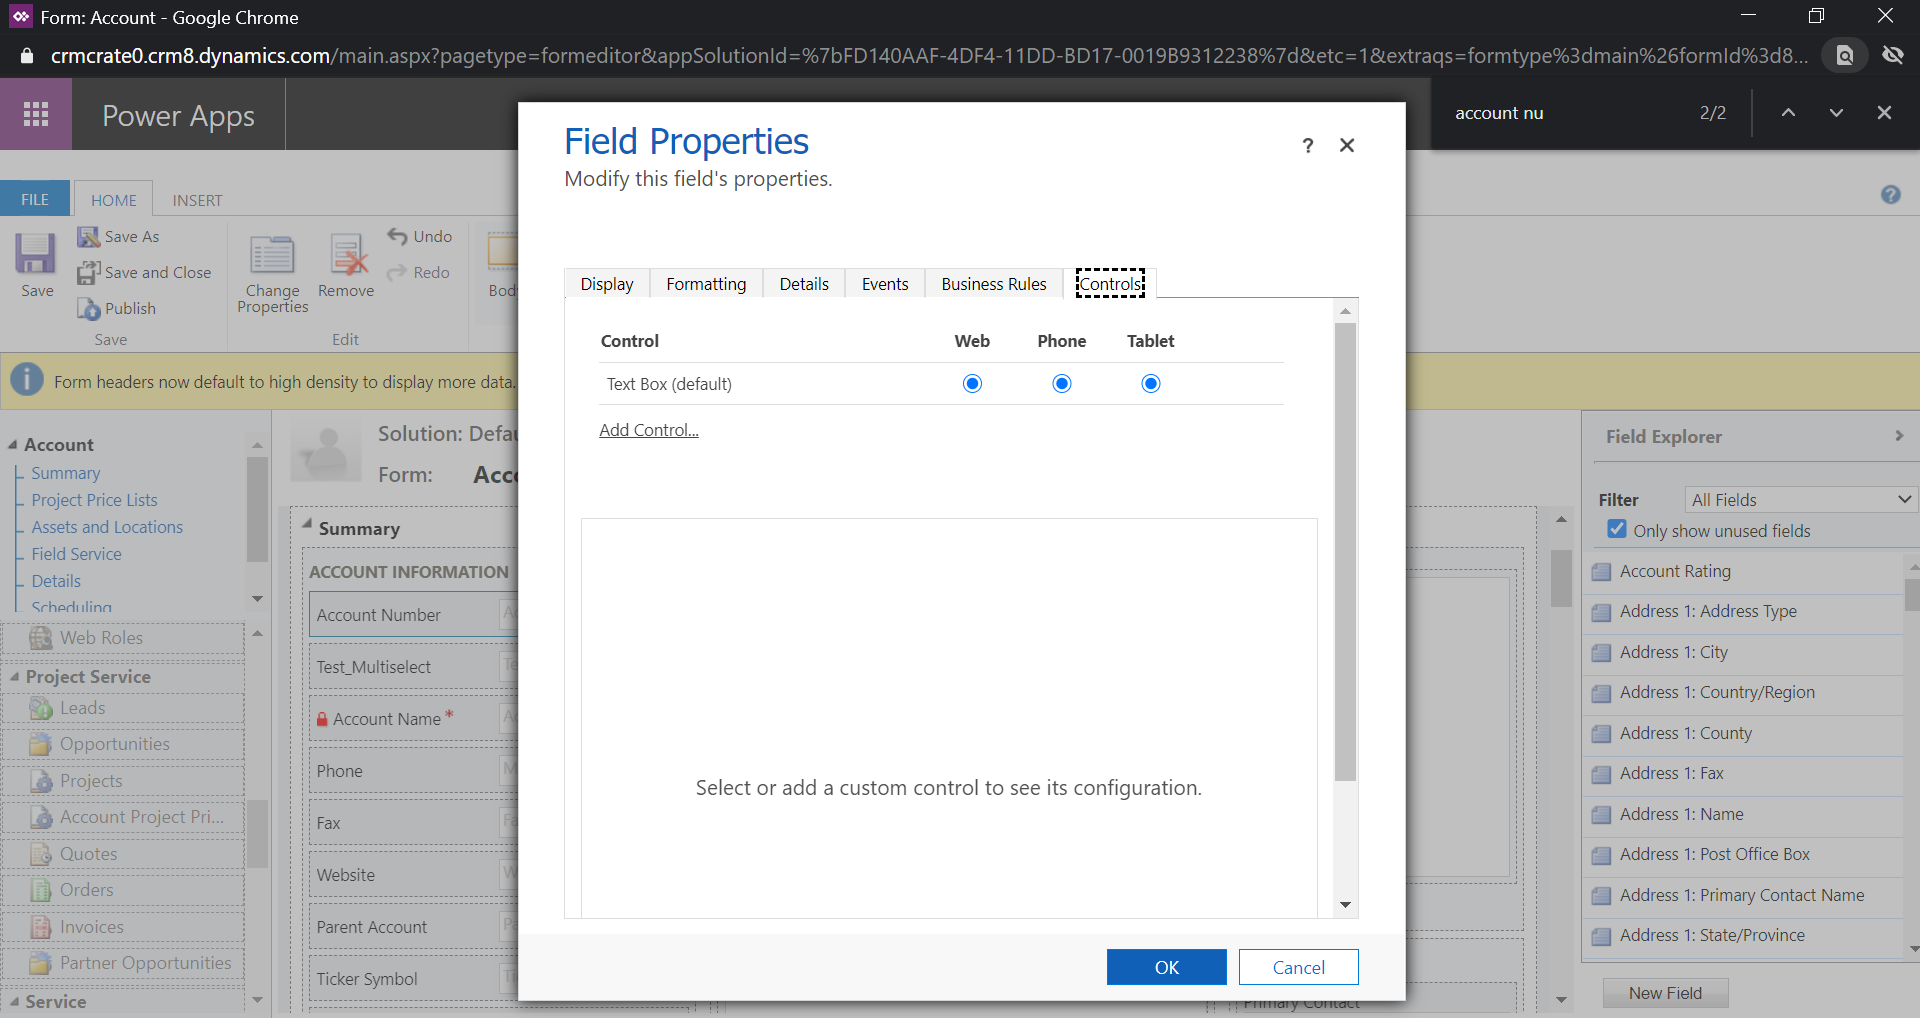Uncheck Only show unused fields
The width and height of the screenshot is (1920, 1018).
tap(1616, 529)
